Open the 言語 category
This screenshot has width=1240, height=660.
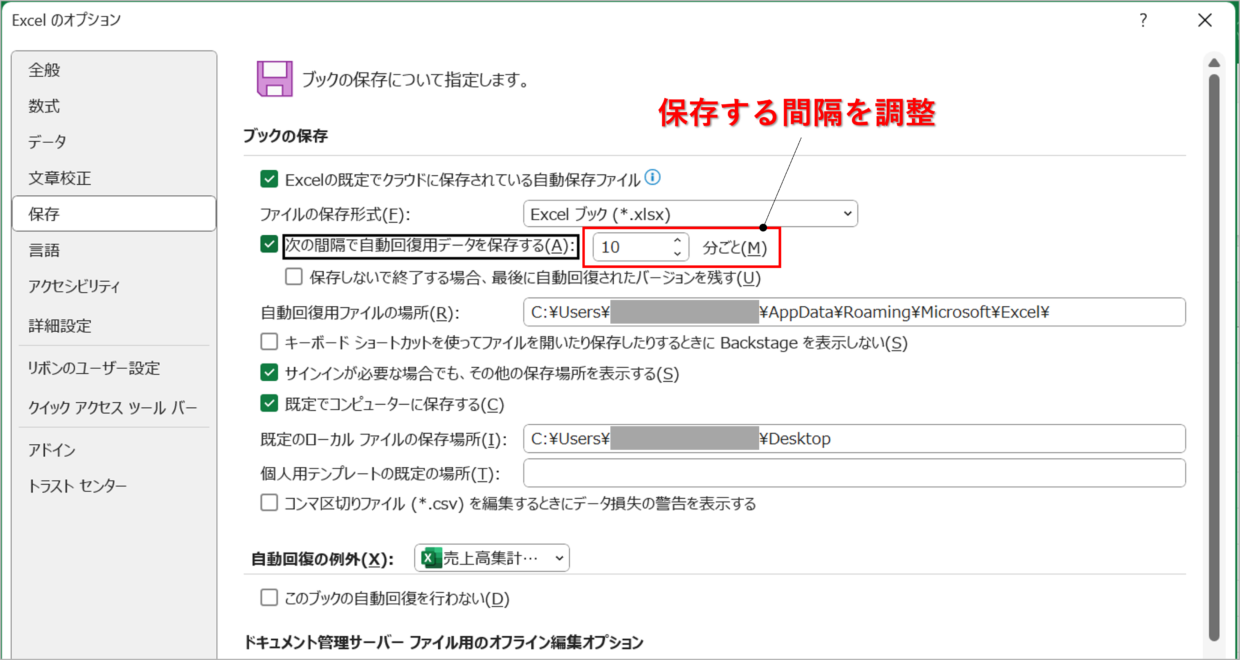pos(114,250)
